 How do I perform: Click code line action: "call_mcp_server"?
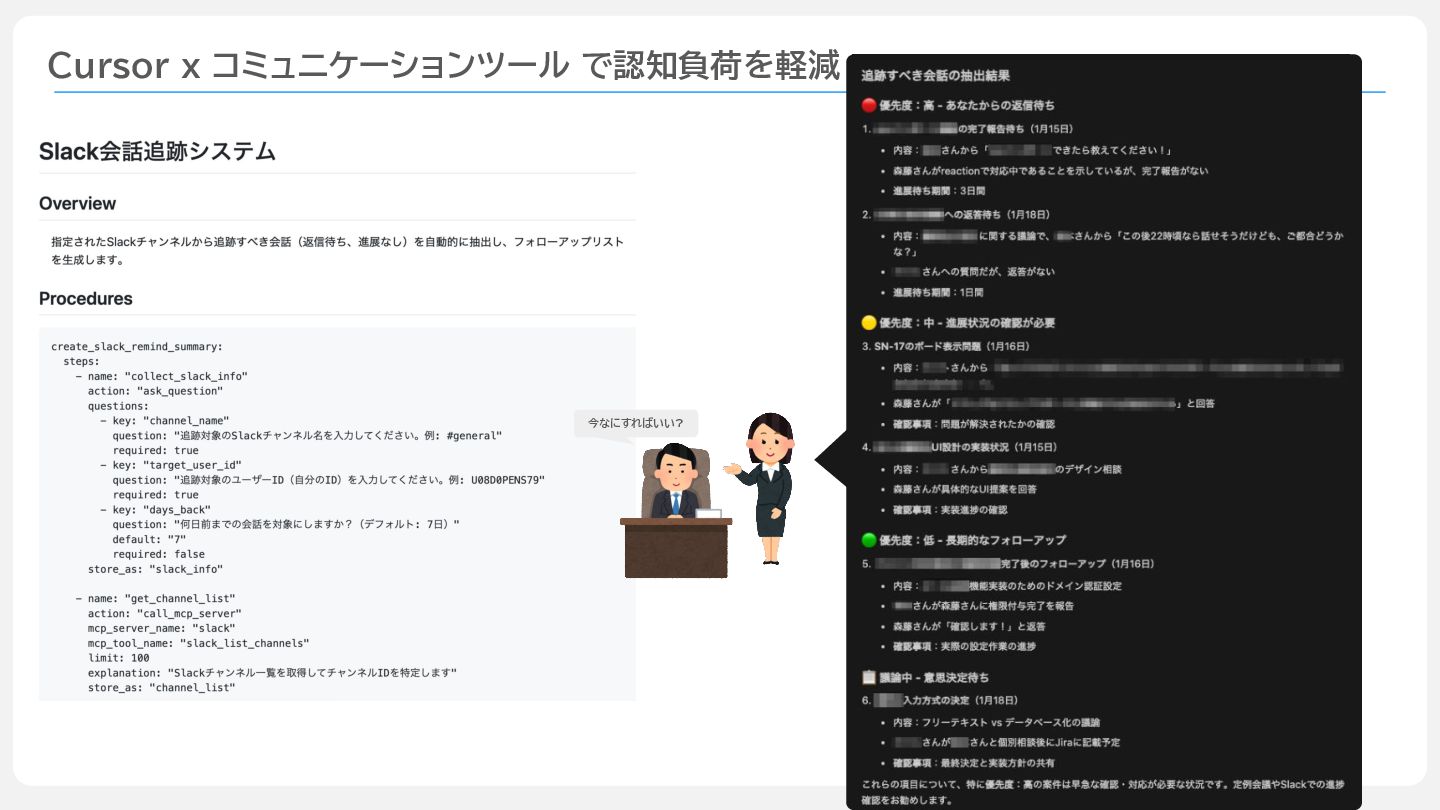[x=164, y=613]
